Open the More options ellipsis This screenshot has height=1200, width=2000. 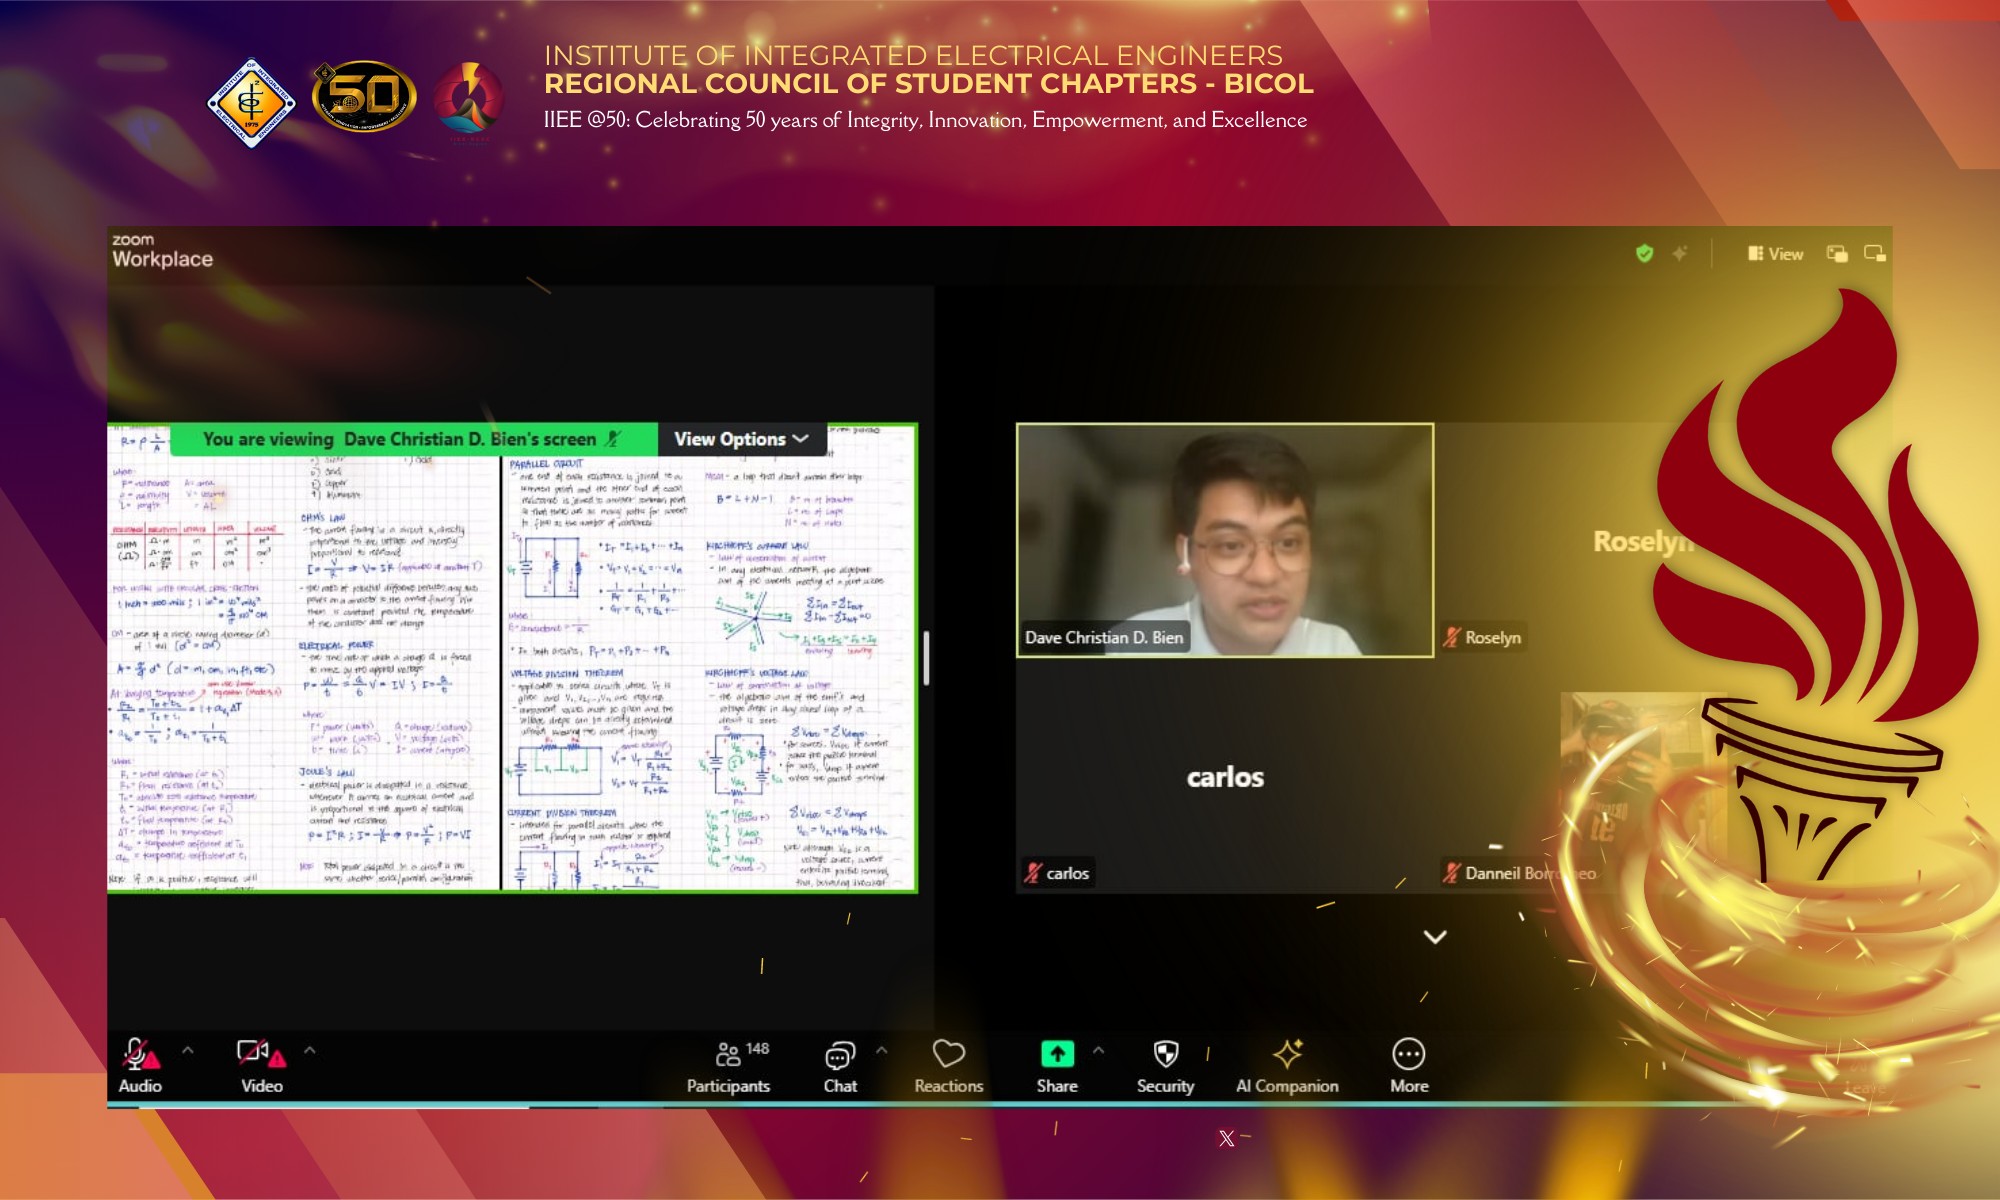tap(1408, 1054)
